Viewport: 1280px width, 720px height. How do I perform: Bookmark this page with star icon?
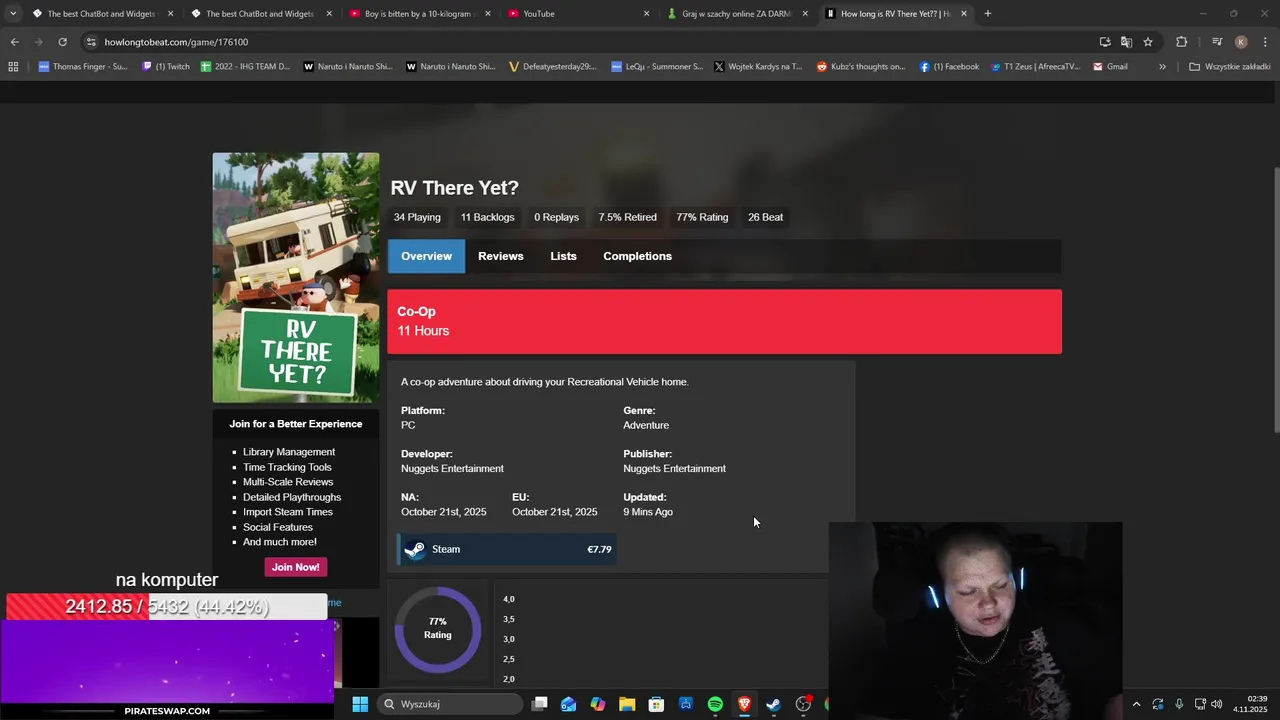[x=1148, y=42]
